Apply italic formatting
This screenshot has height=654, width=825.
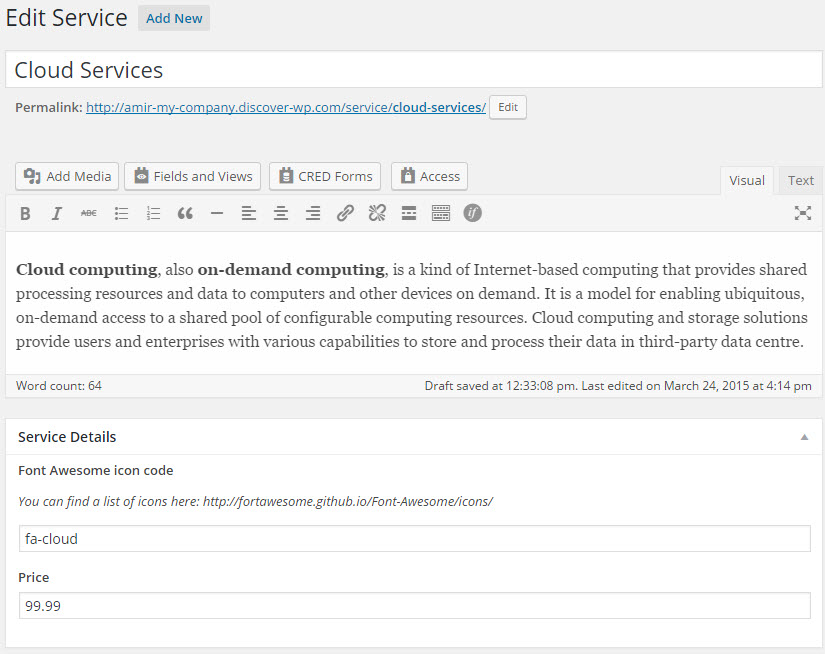57,213
